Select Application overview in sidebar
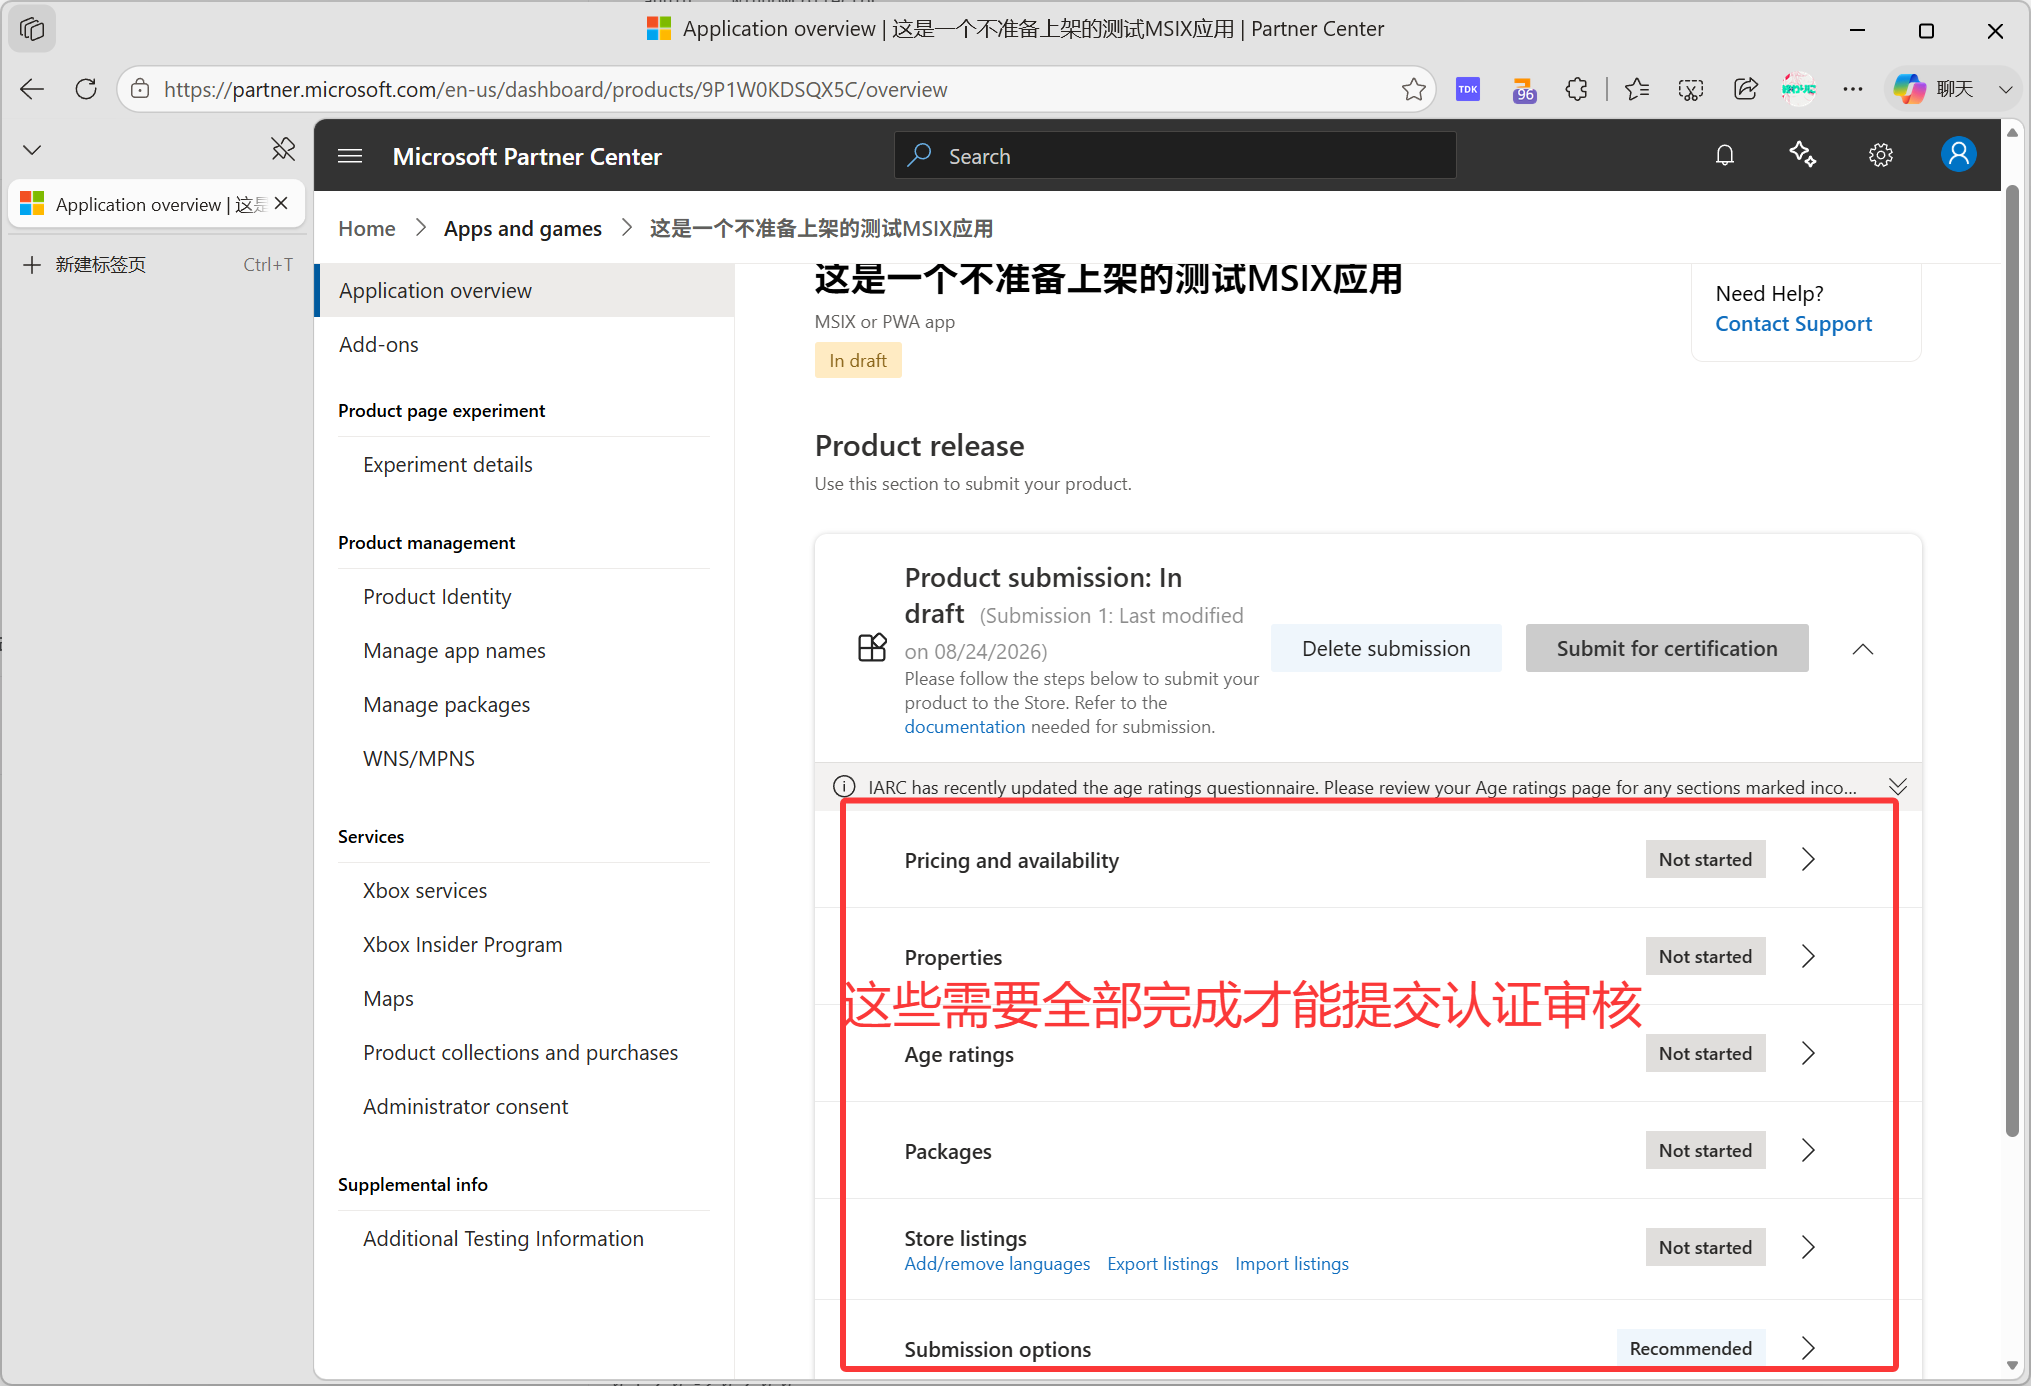This screenshot has width=2031, height=1386. (525, 290)
